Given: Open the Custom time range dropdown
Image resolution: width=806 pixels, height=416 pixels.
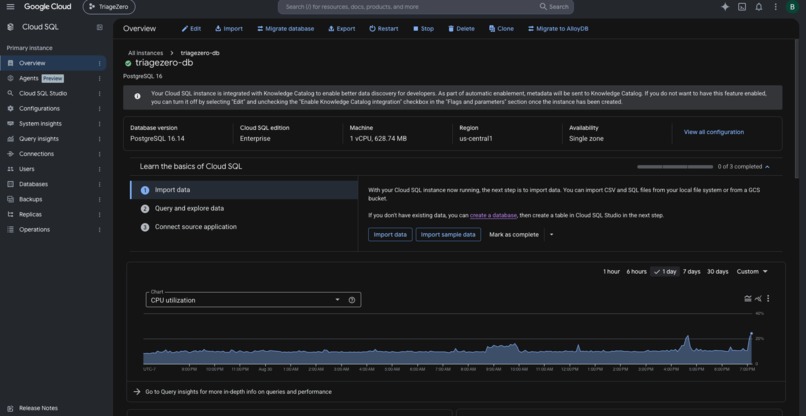Looking at the screenshot, I should tap(752, 272).
